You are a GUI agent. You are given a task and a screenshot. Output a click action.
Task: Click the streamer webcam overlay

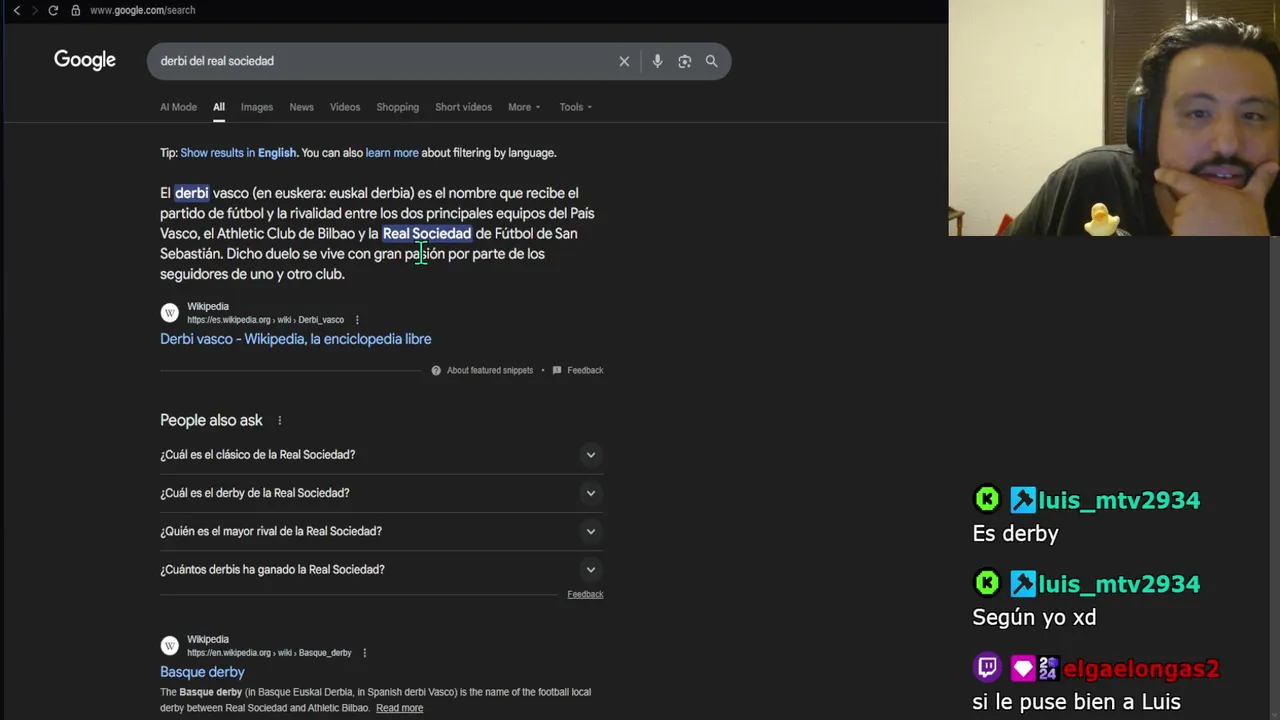coord(1114,118)
